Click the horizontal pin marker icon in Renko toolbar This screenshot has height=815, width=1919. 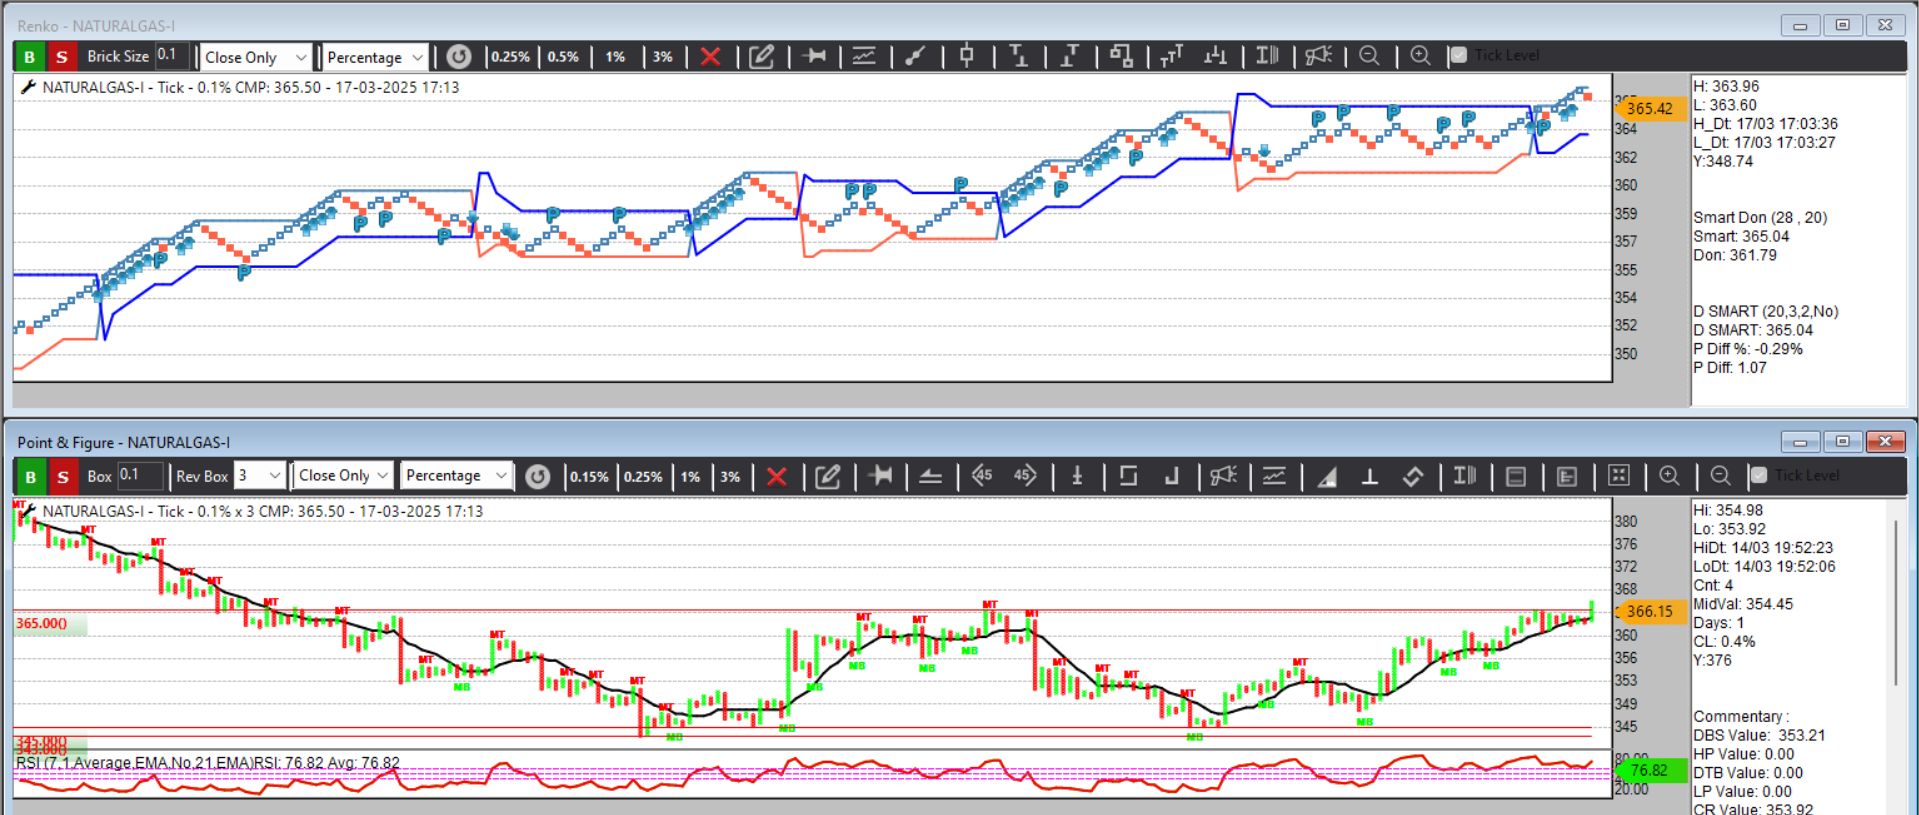coord(815,56)
